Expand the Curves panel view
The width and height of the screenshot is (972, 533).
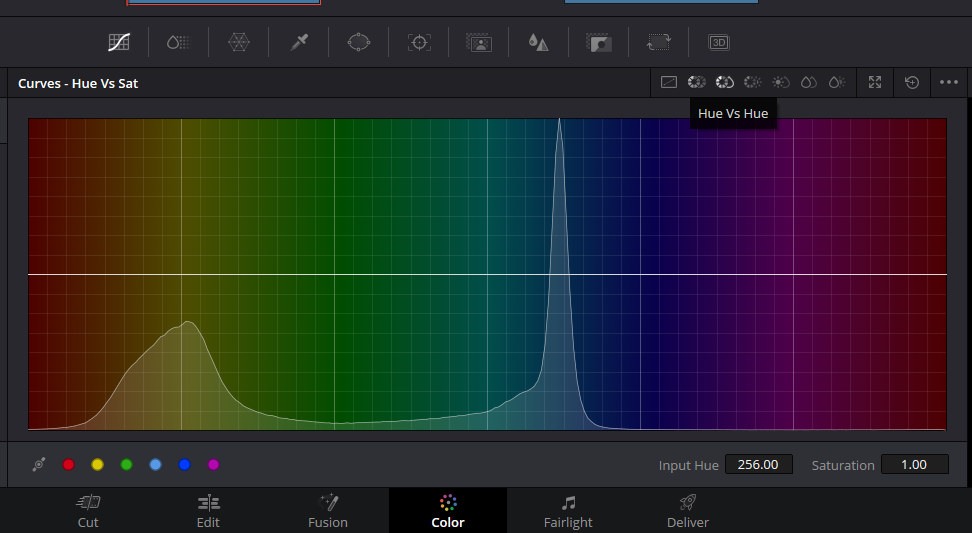tap(875, 82)
